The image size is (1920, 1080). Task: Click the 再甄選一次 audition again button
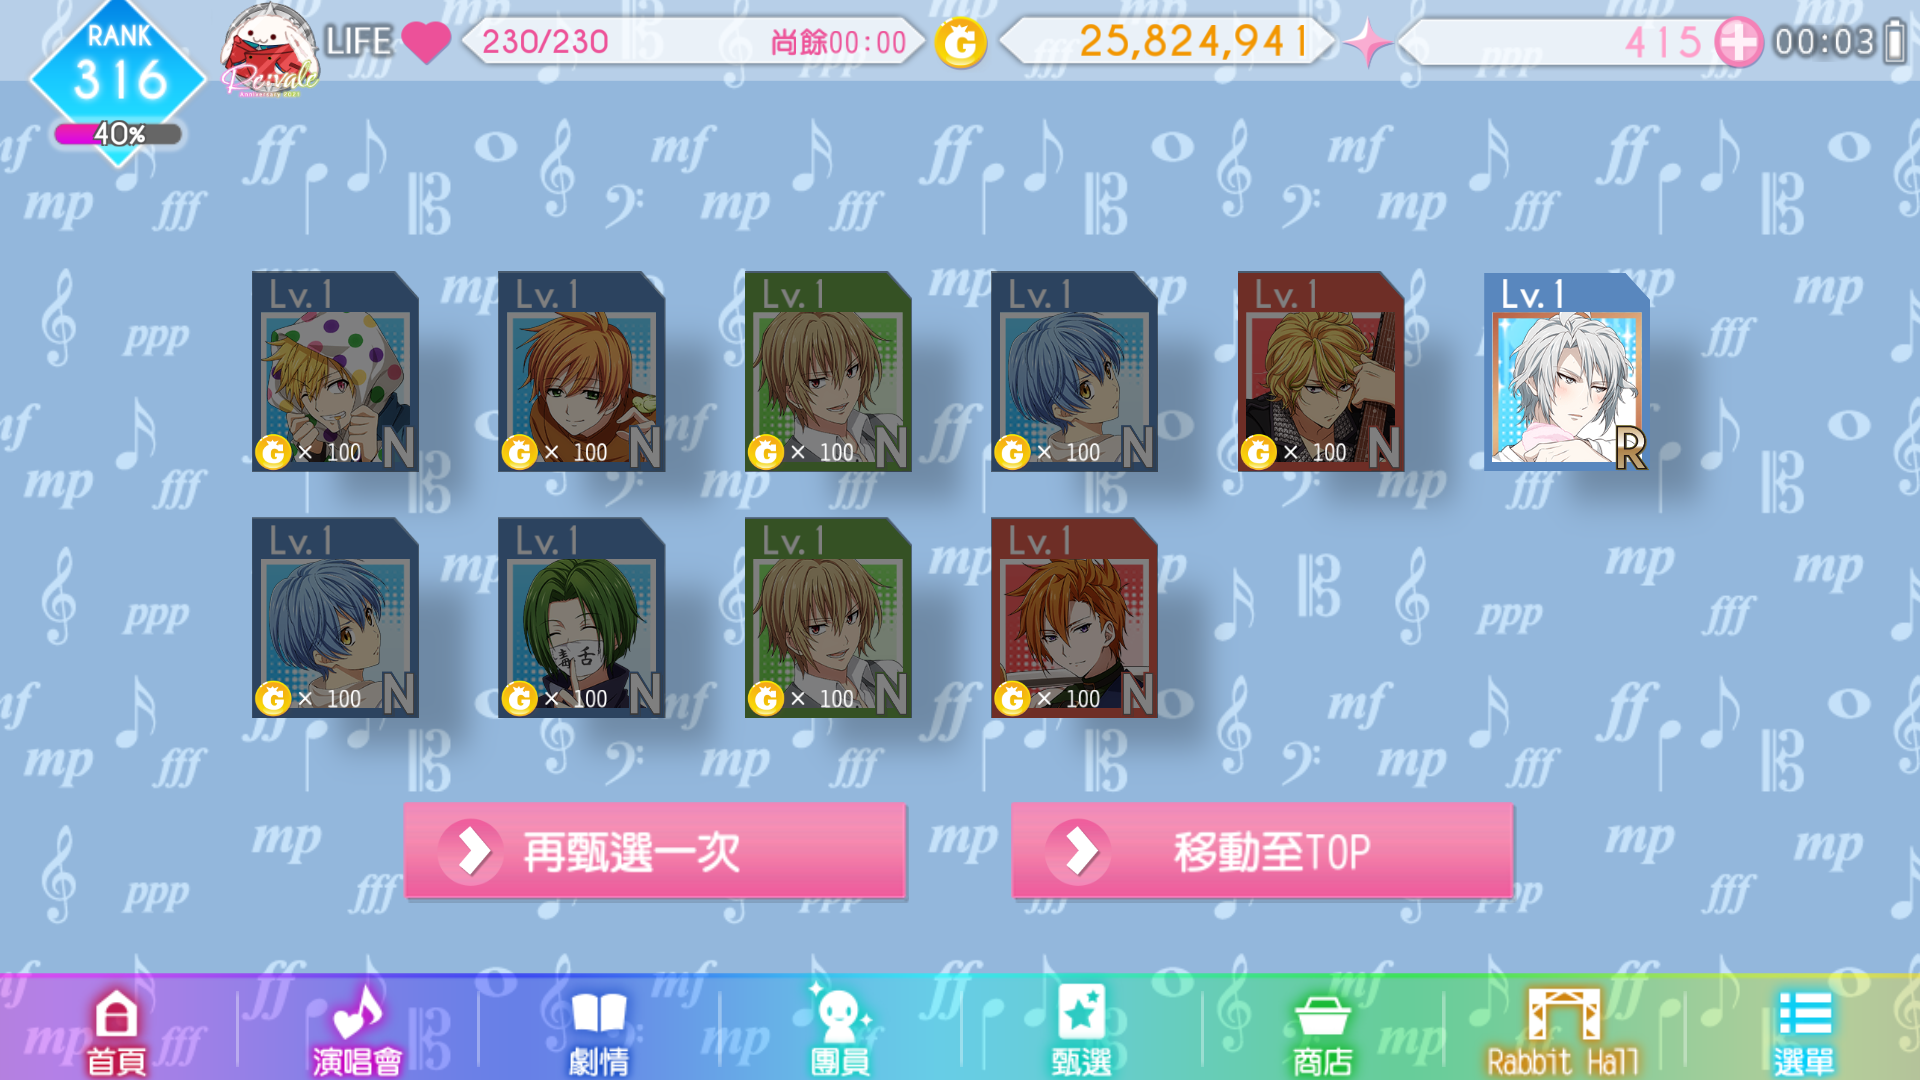tap(655, 851)
